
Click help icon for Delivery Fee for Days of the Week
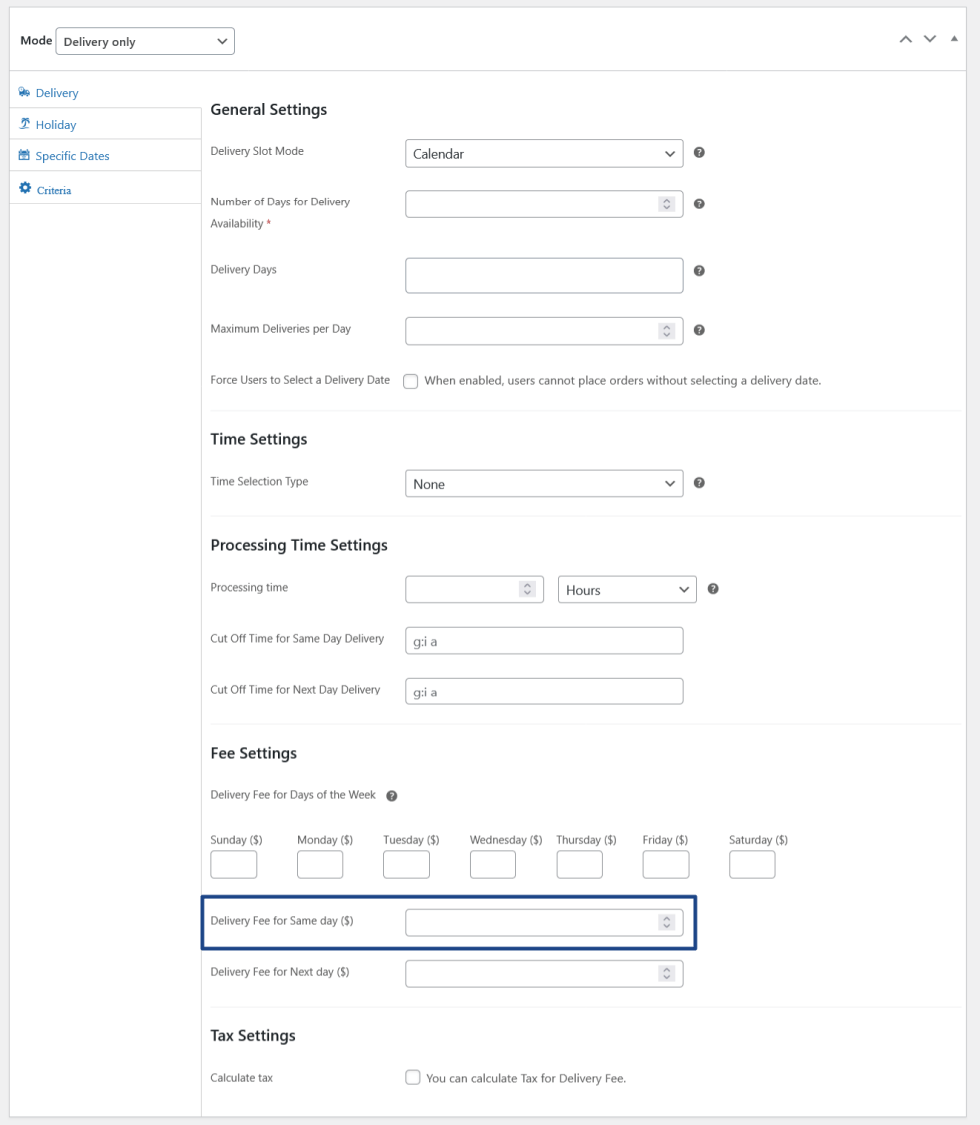coord(392,796)
